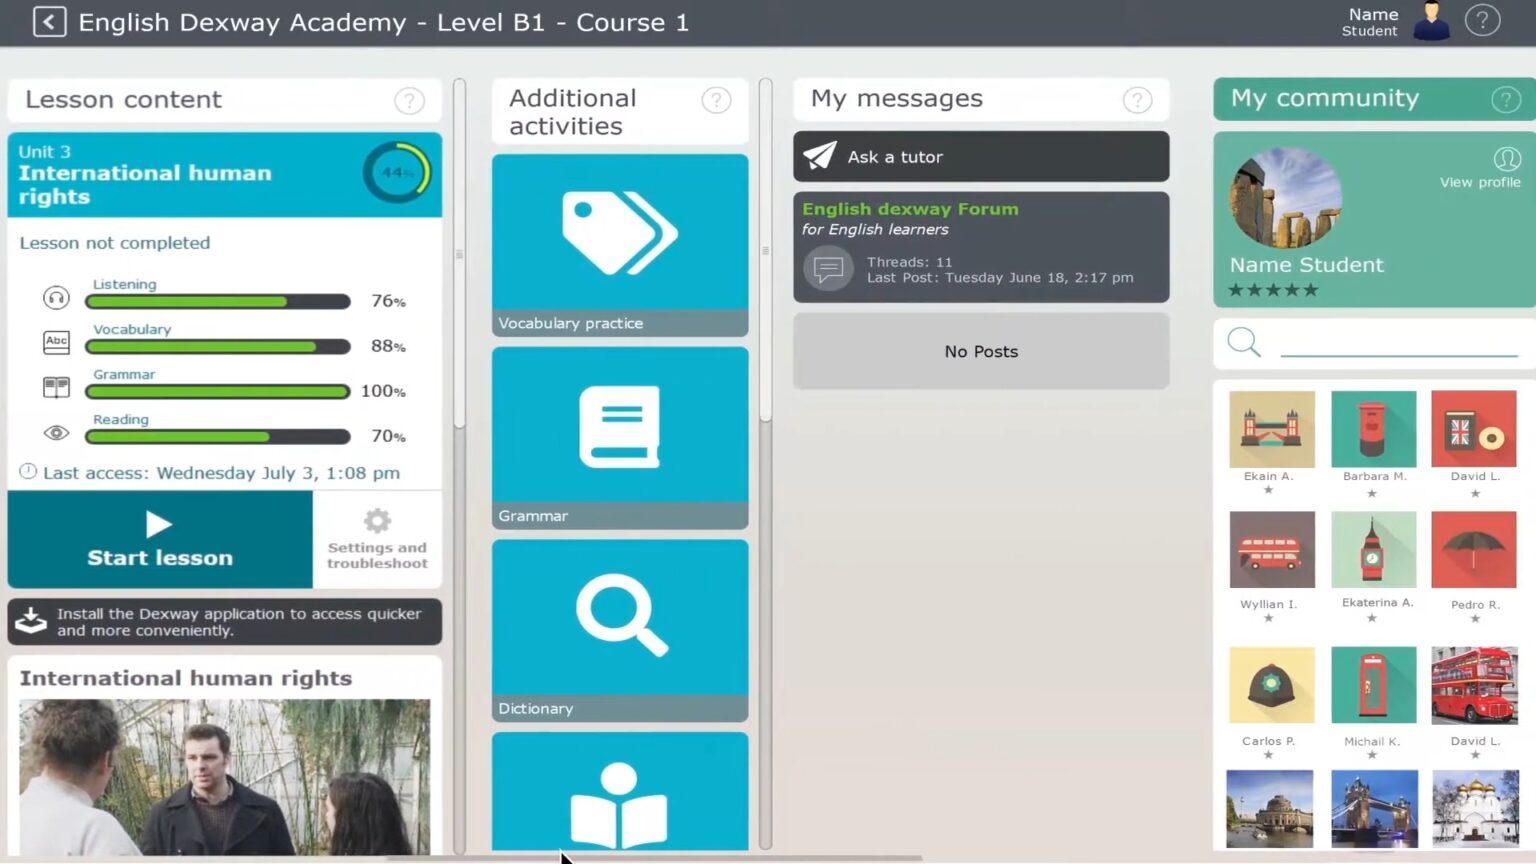Image resolution: width=1536 pixels, height=864 pixels.
Task: Click the community search input field
Action: click(x=1399, y=343)
